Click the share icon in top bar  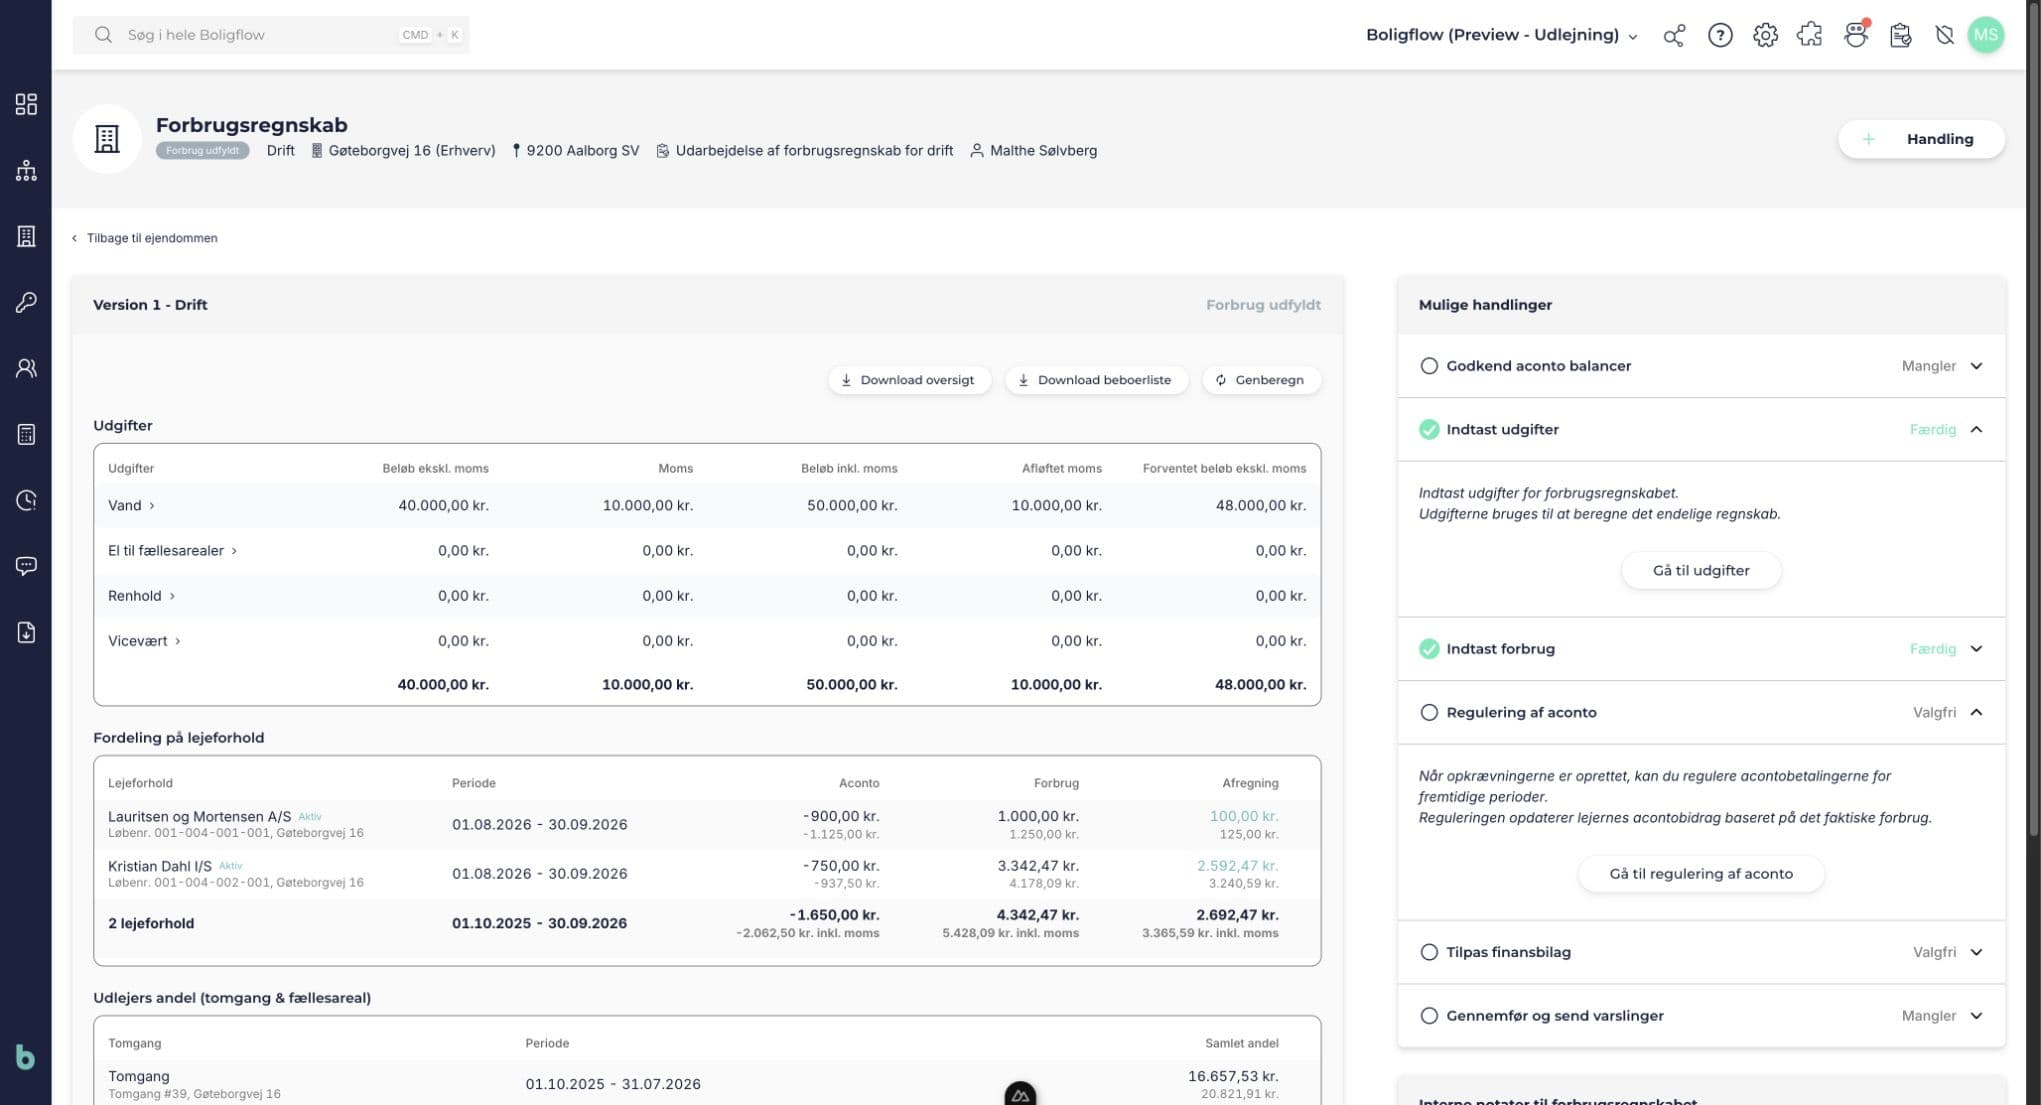[1674, 35]
